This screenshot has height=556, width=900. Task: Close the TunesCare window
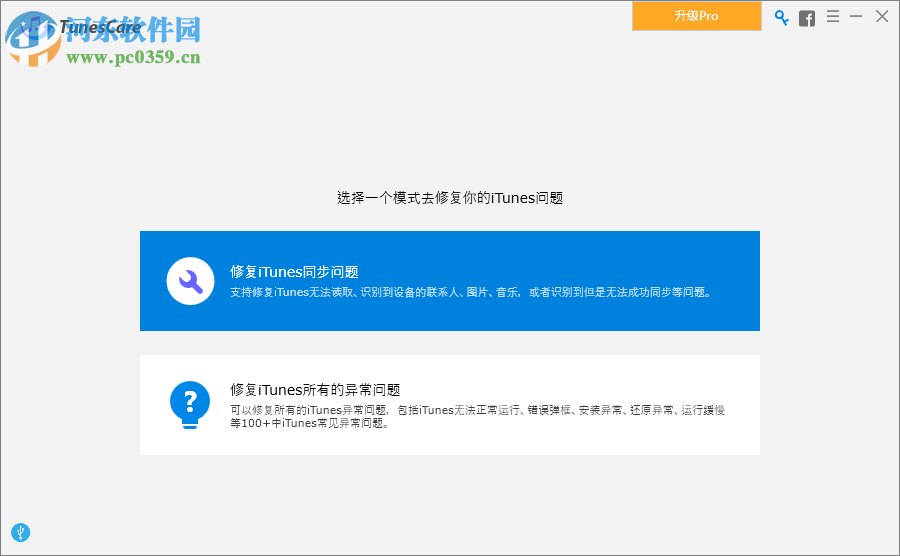pos(882,16)
